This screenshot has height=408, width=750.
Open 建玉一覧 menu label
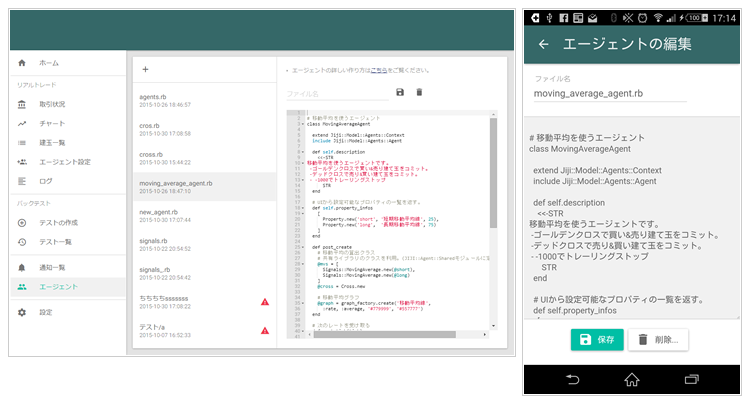pos(52,143)
